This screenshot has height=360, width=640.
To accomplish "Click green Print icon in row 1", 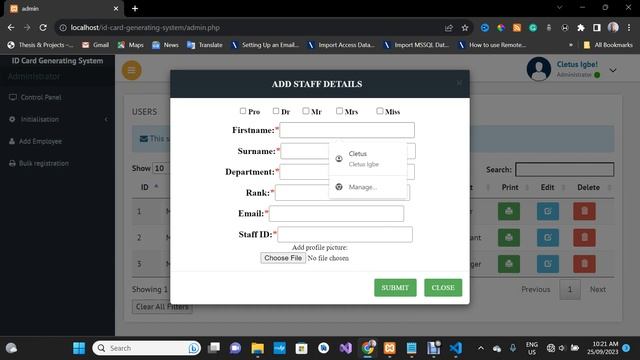I will coord(509,211).
